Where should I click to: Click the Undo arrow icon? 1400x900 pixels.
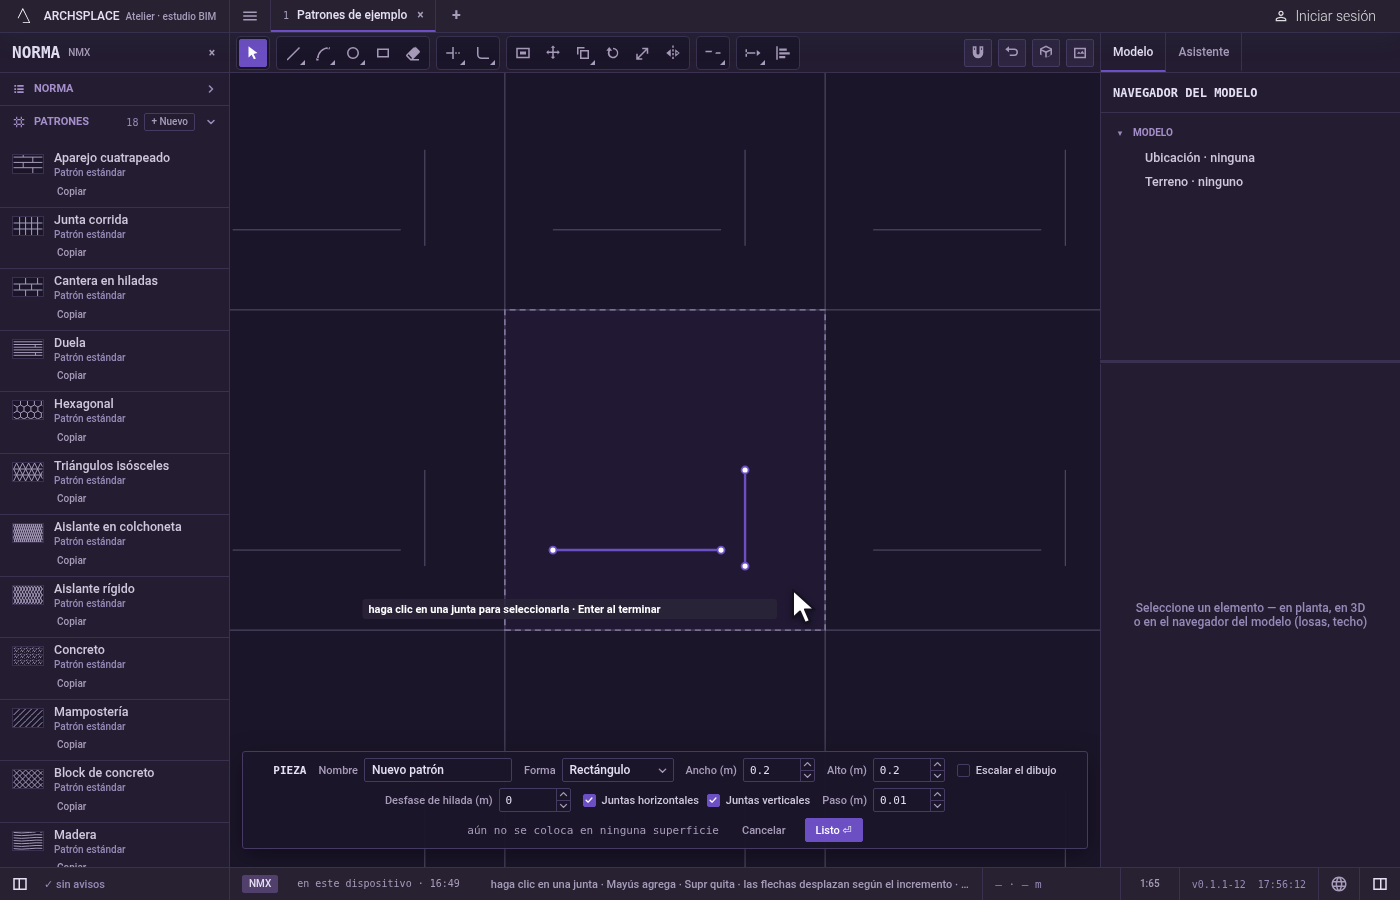1012,53
